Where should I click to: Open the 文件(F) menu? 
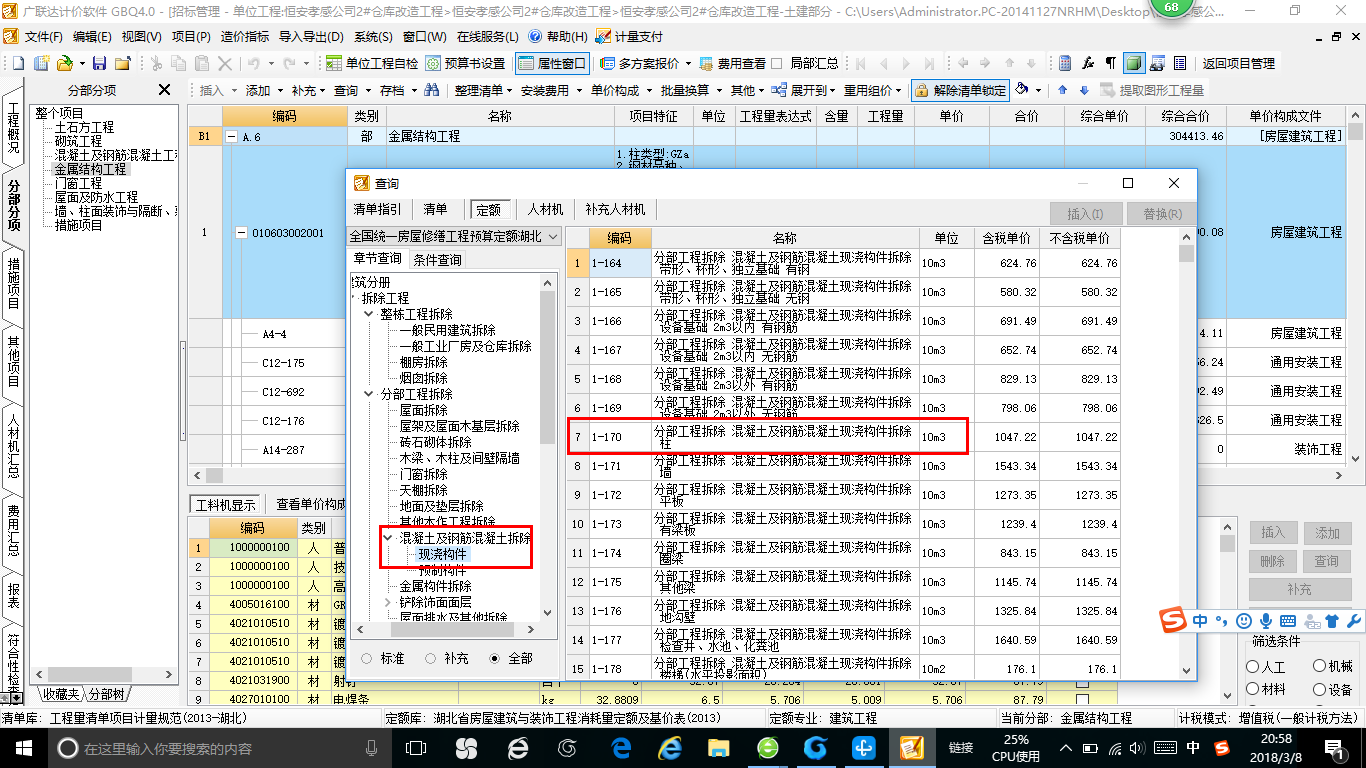click(43, 36)
